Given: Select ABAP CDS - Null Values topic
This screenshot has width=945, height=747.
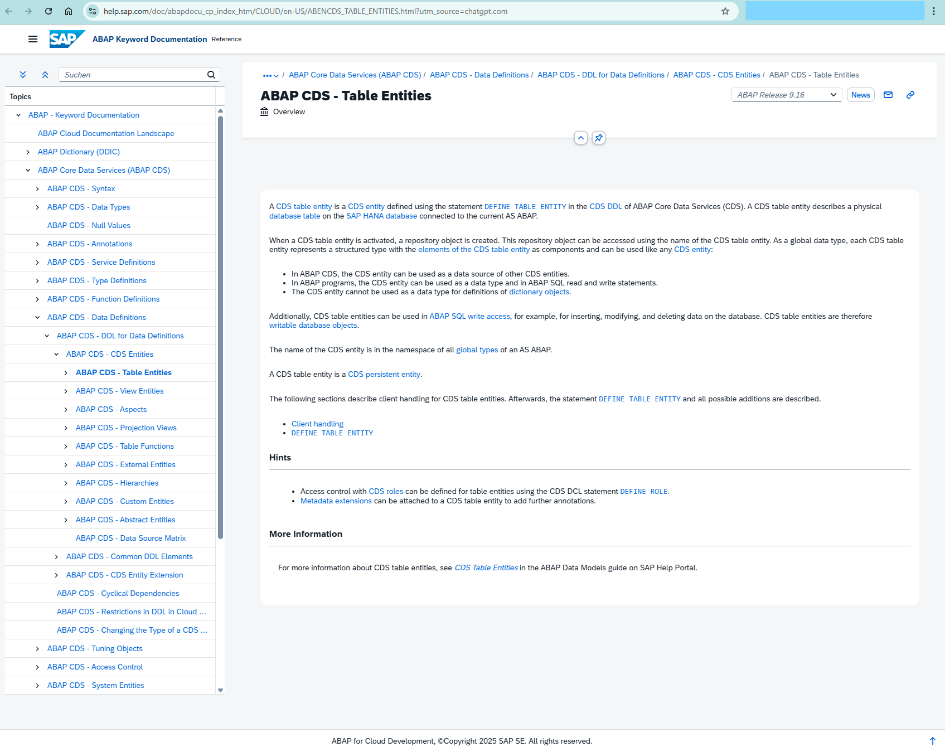Looking at the screenshot, I should click(89, 225).
